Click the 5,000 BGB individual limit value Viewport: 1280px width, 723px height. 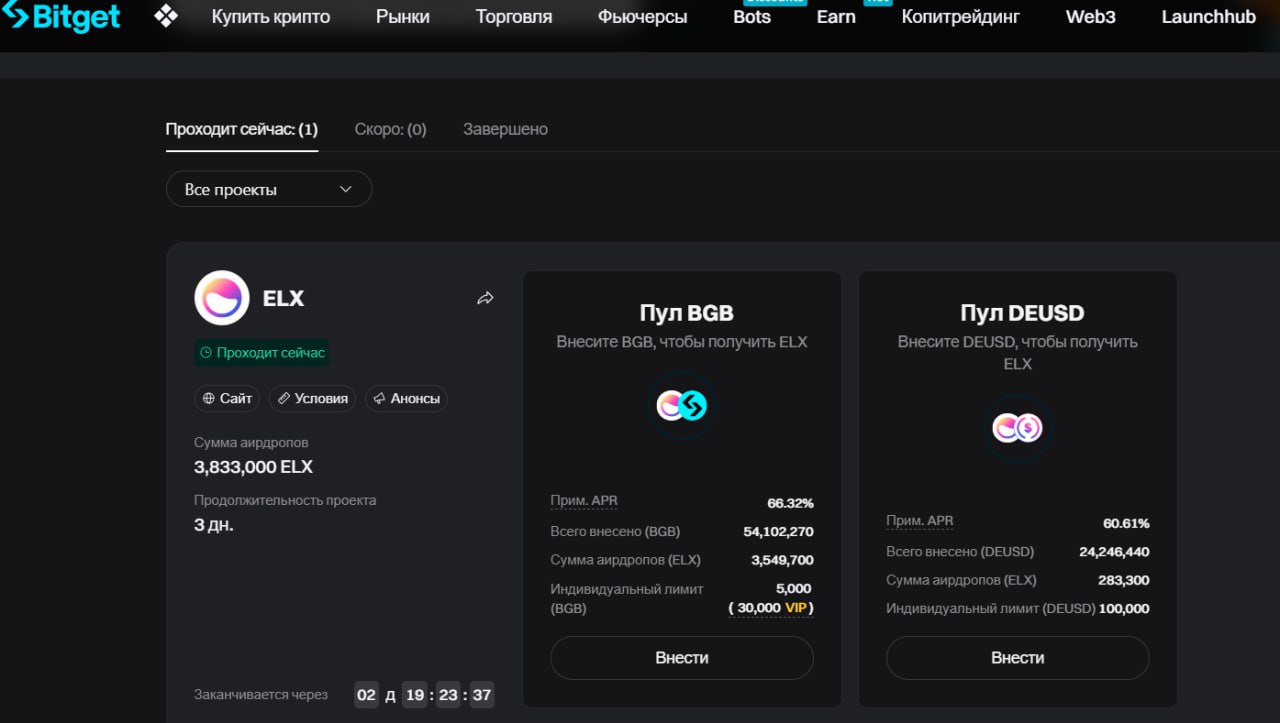[794, 588]
